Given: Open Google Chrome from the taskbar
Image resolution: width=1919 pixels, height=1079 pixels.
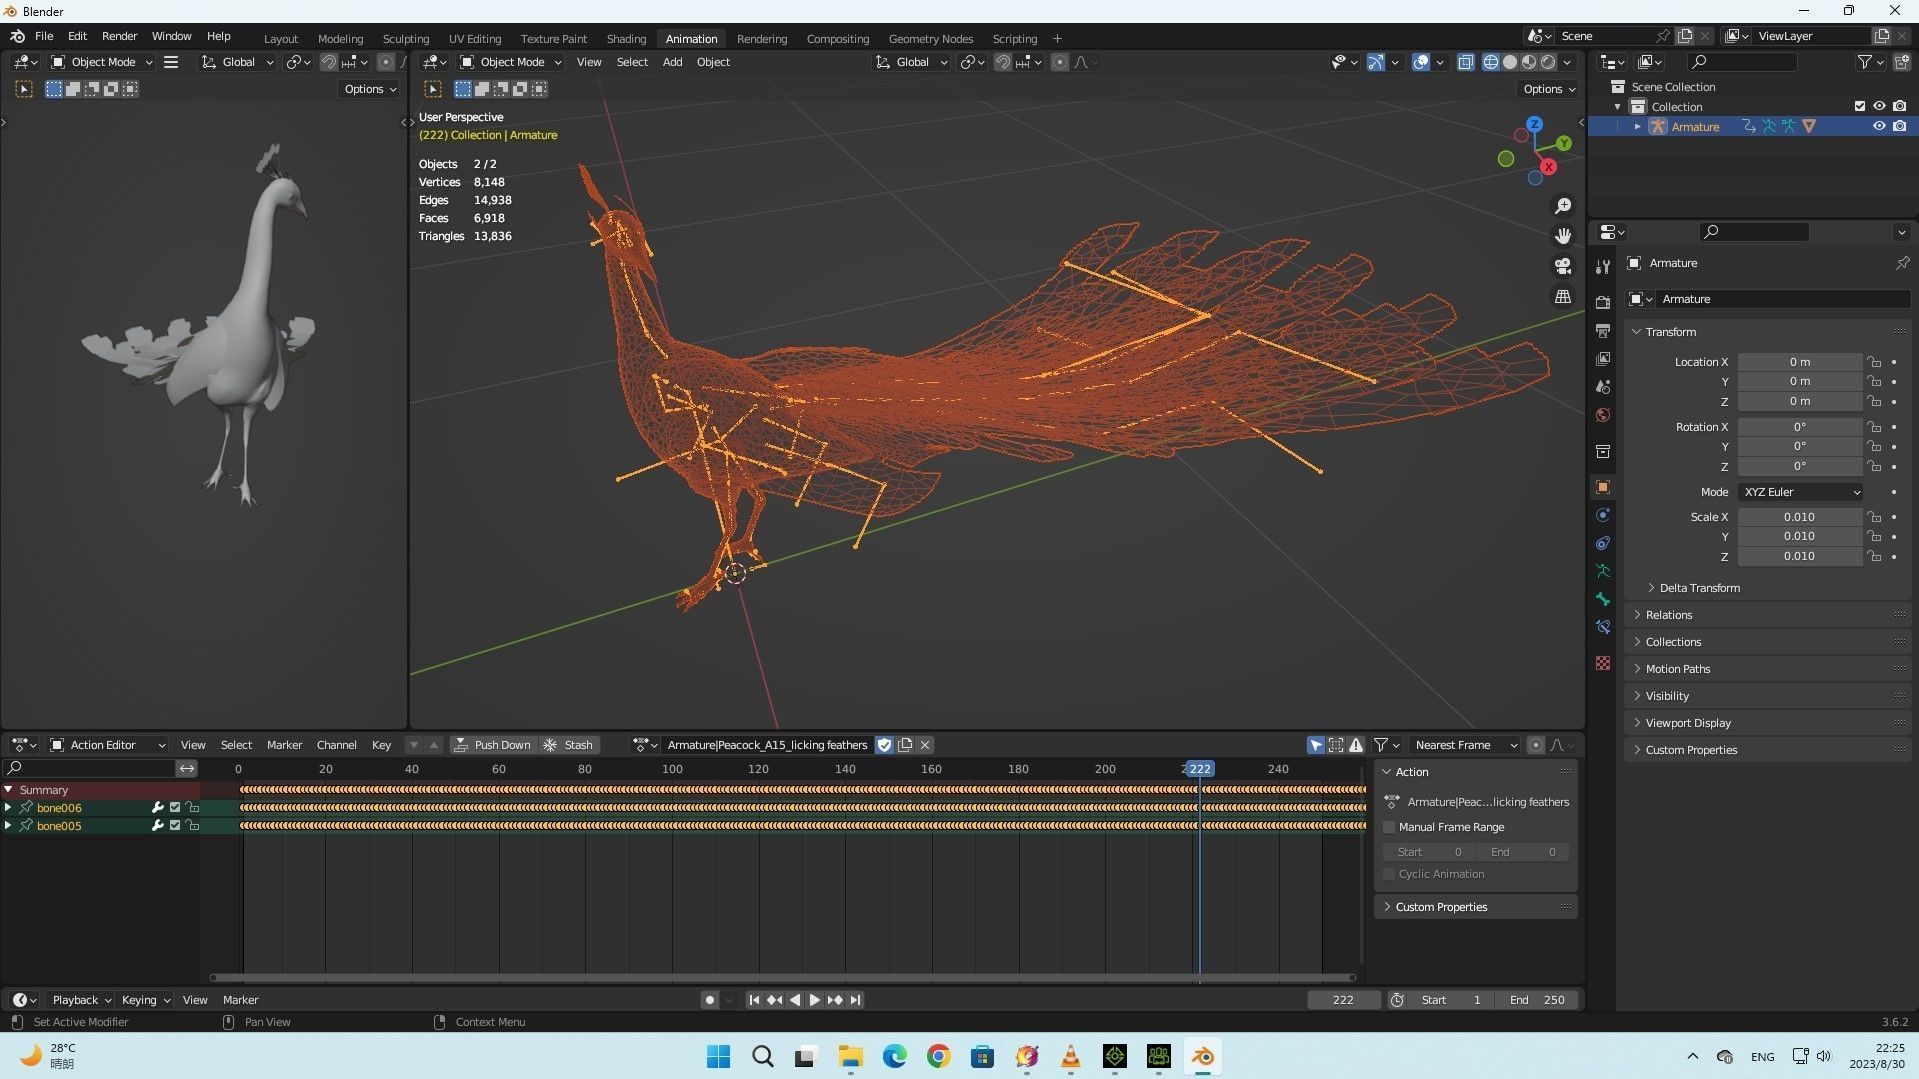Looking at the screenshot, I should pyautogui.click(x=939, y=1057).
